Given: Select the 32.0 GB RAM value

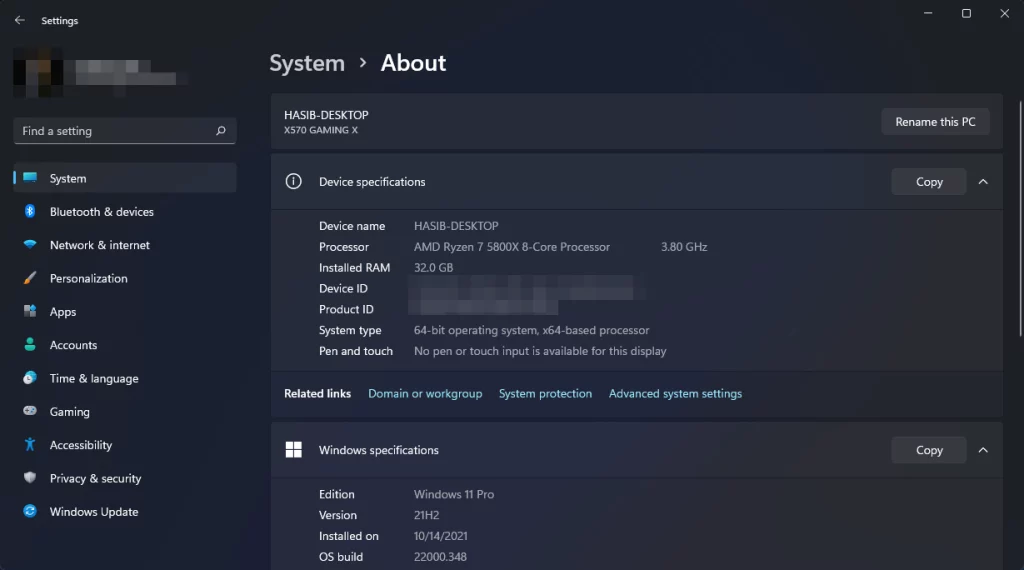Looking at the screenshot, I should 434,268.
